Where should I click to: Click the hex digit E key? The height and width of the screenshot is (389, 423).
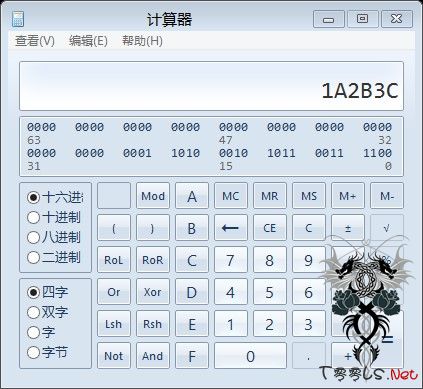coord(192,324)
